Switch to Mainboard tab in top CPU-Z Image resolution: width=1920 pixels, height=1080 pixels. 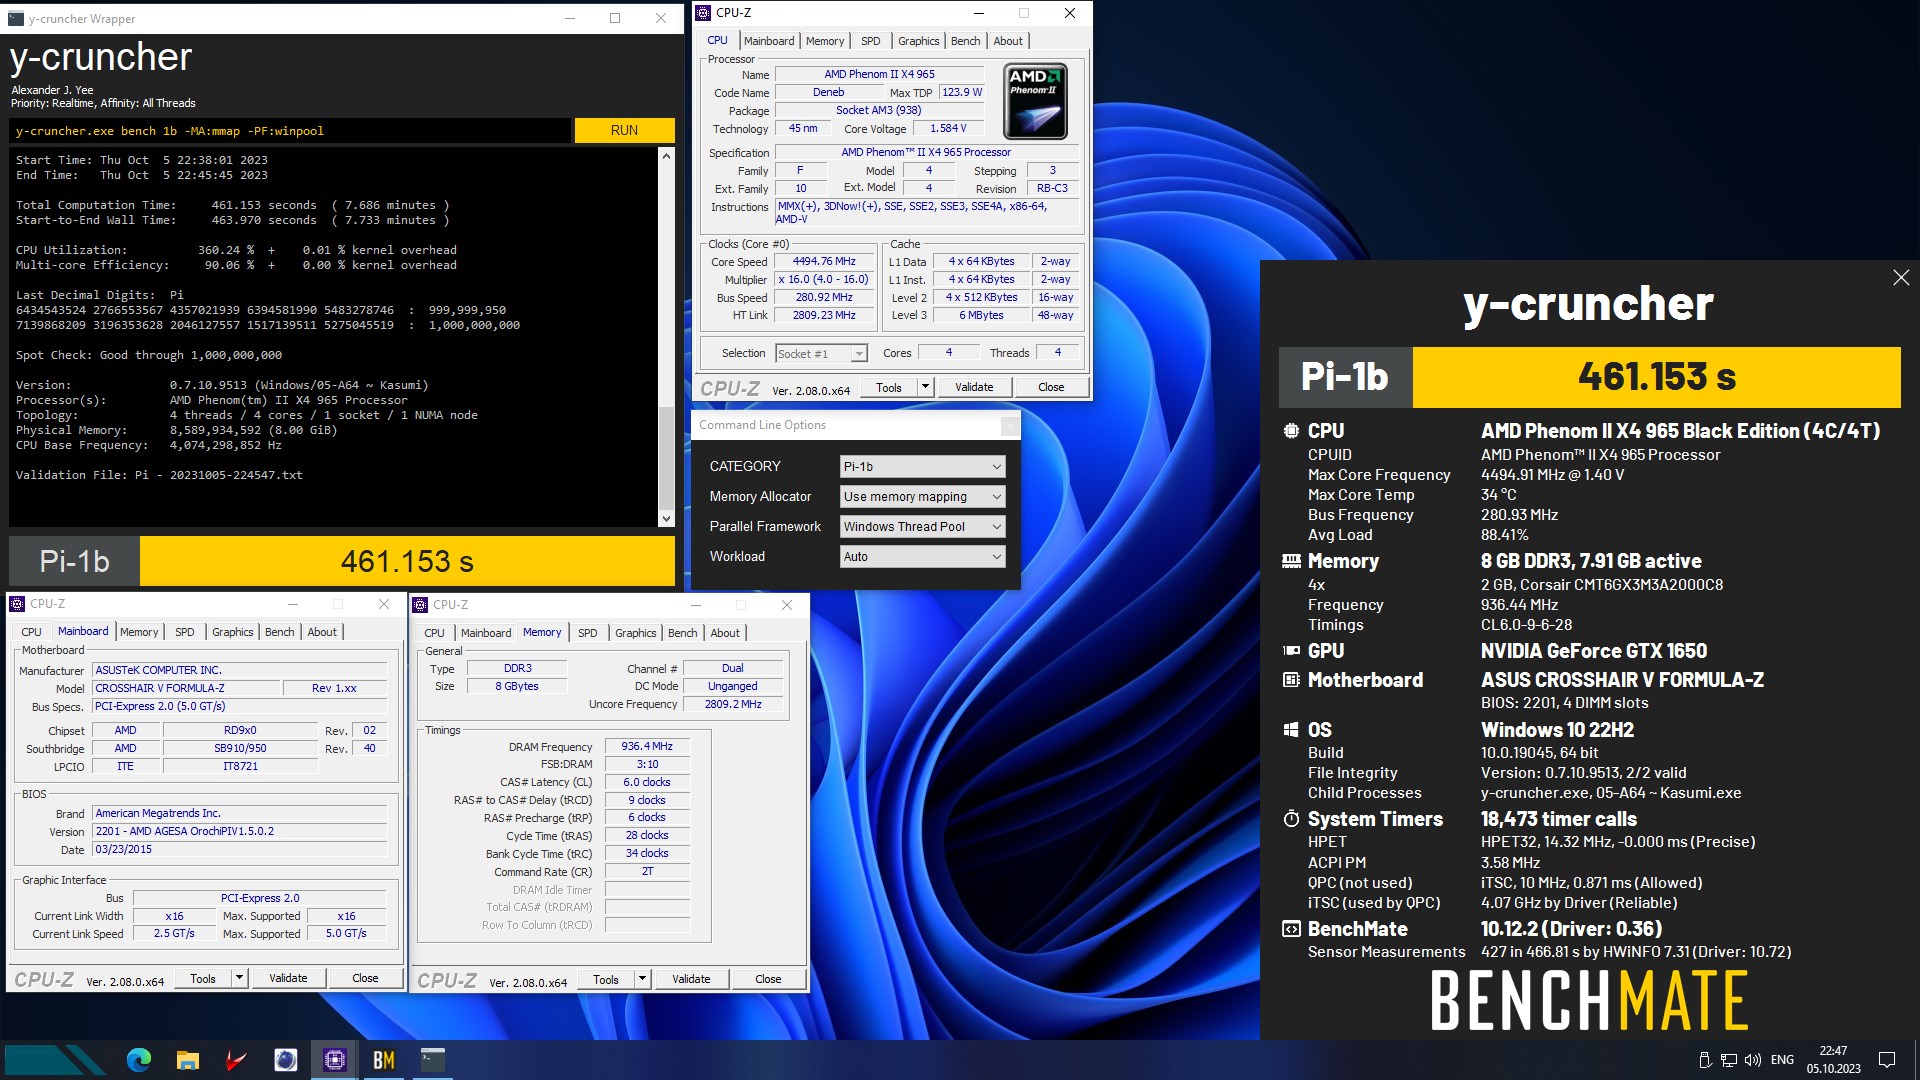(x=769, y=41)
